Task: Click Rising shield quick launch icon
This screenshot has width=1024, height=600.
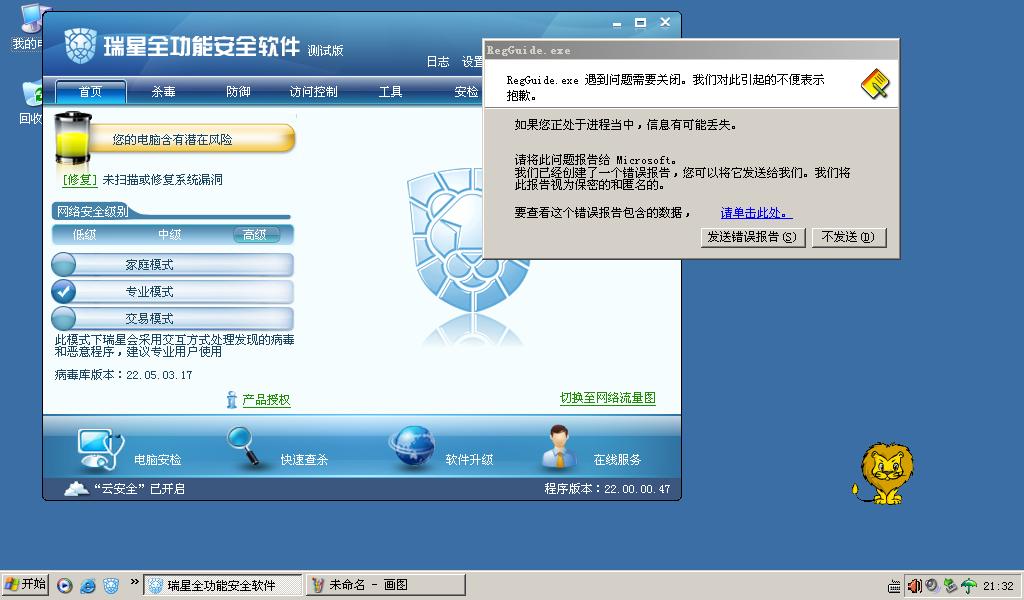Action: click(x=111, y=585)
